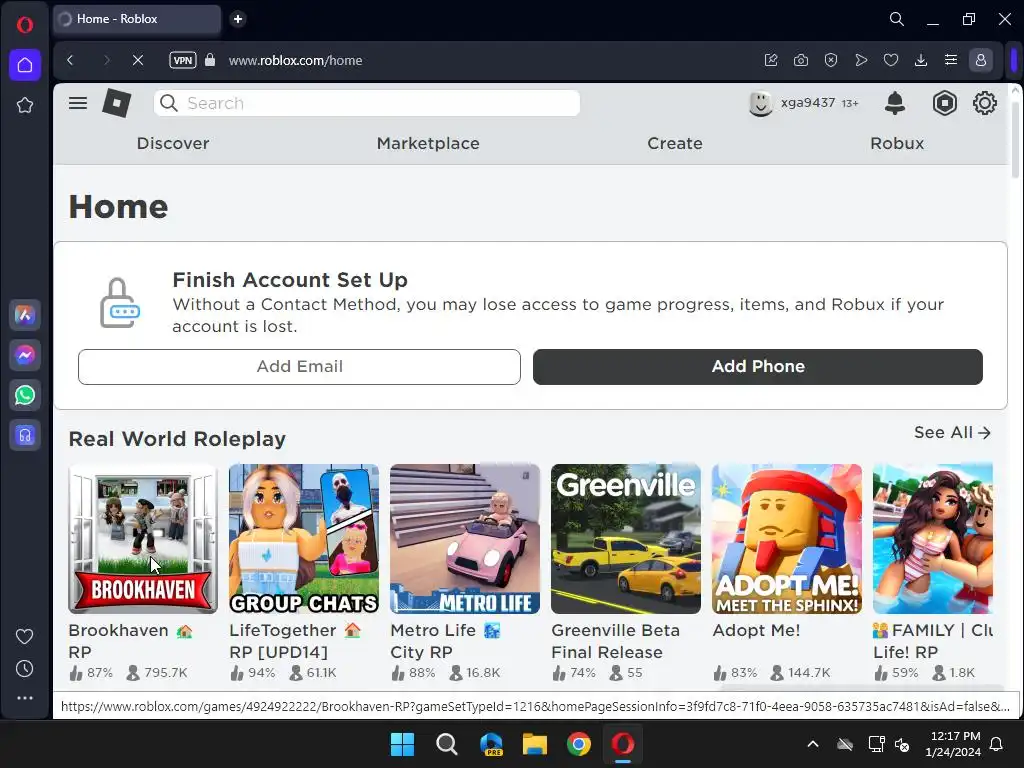Click the www.roblox.com/home address bar

(x=295, y=60)
